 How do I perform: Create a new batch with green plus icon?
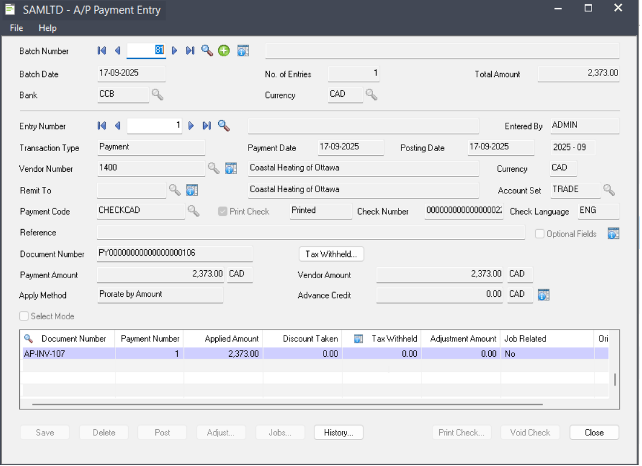[x=223, y=50]
